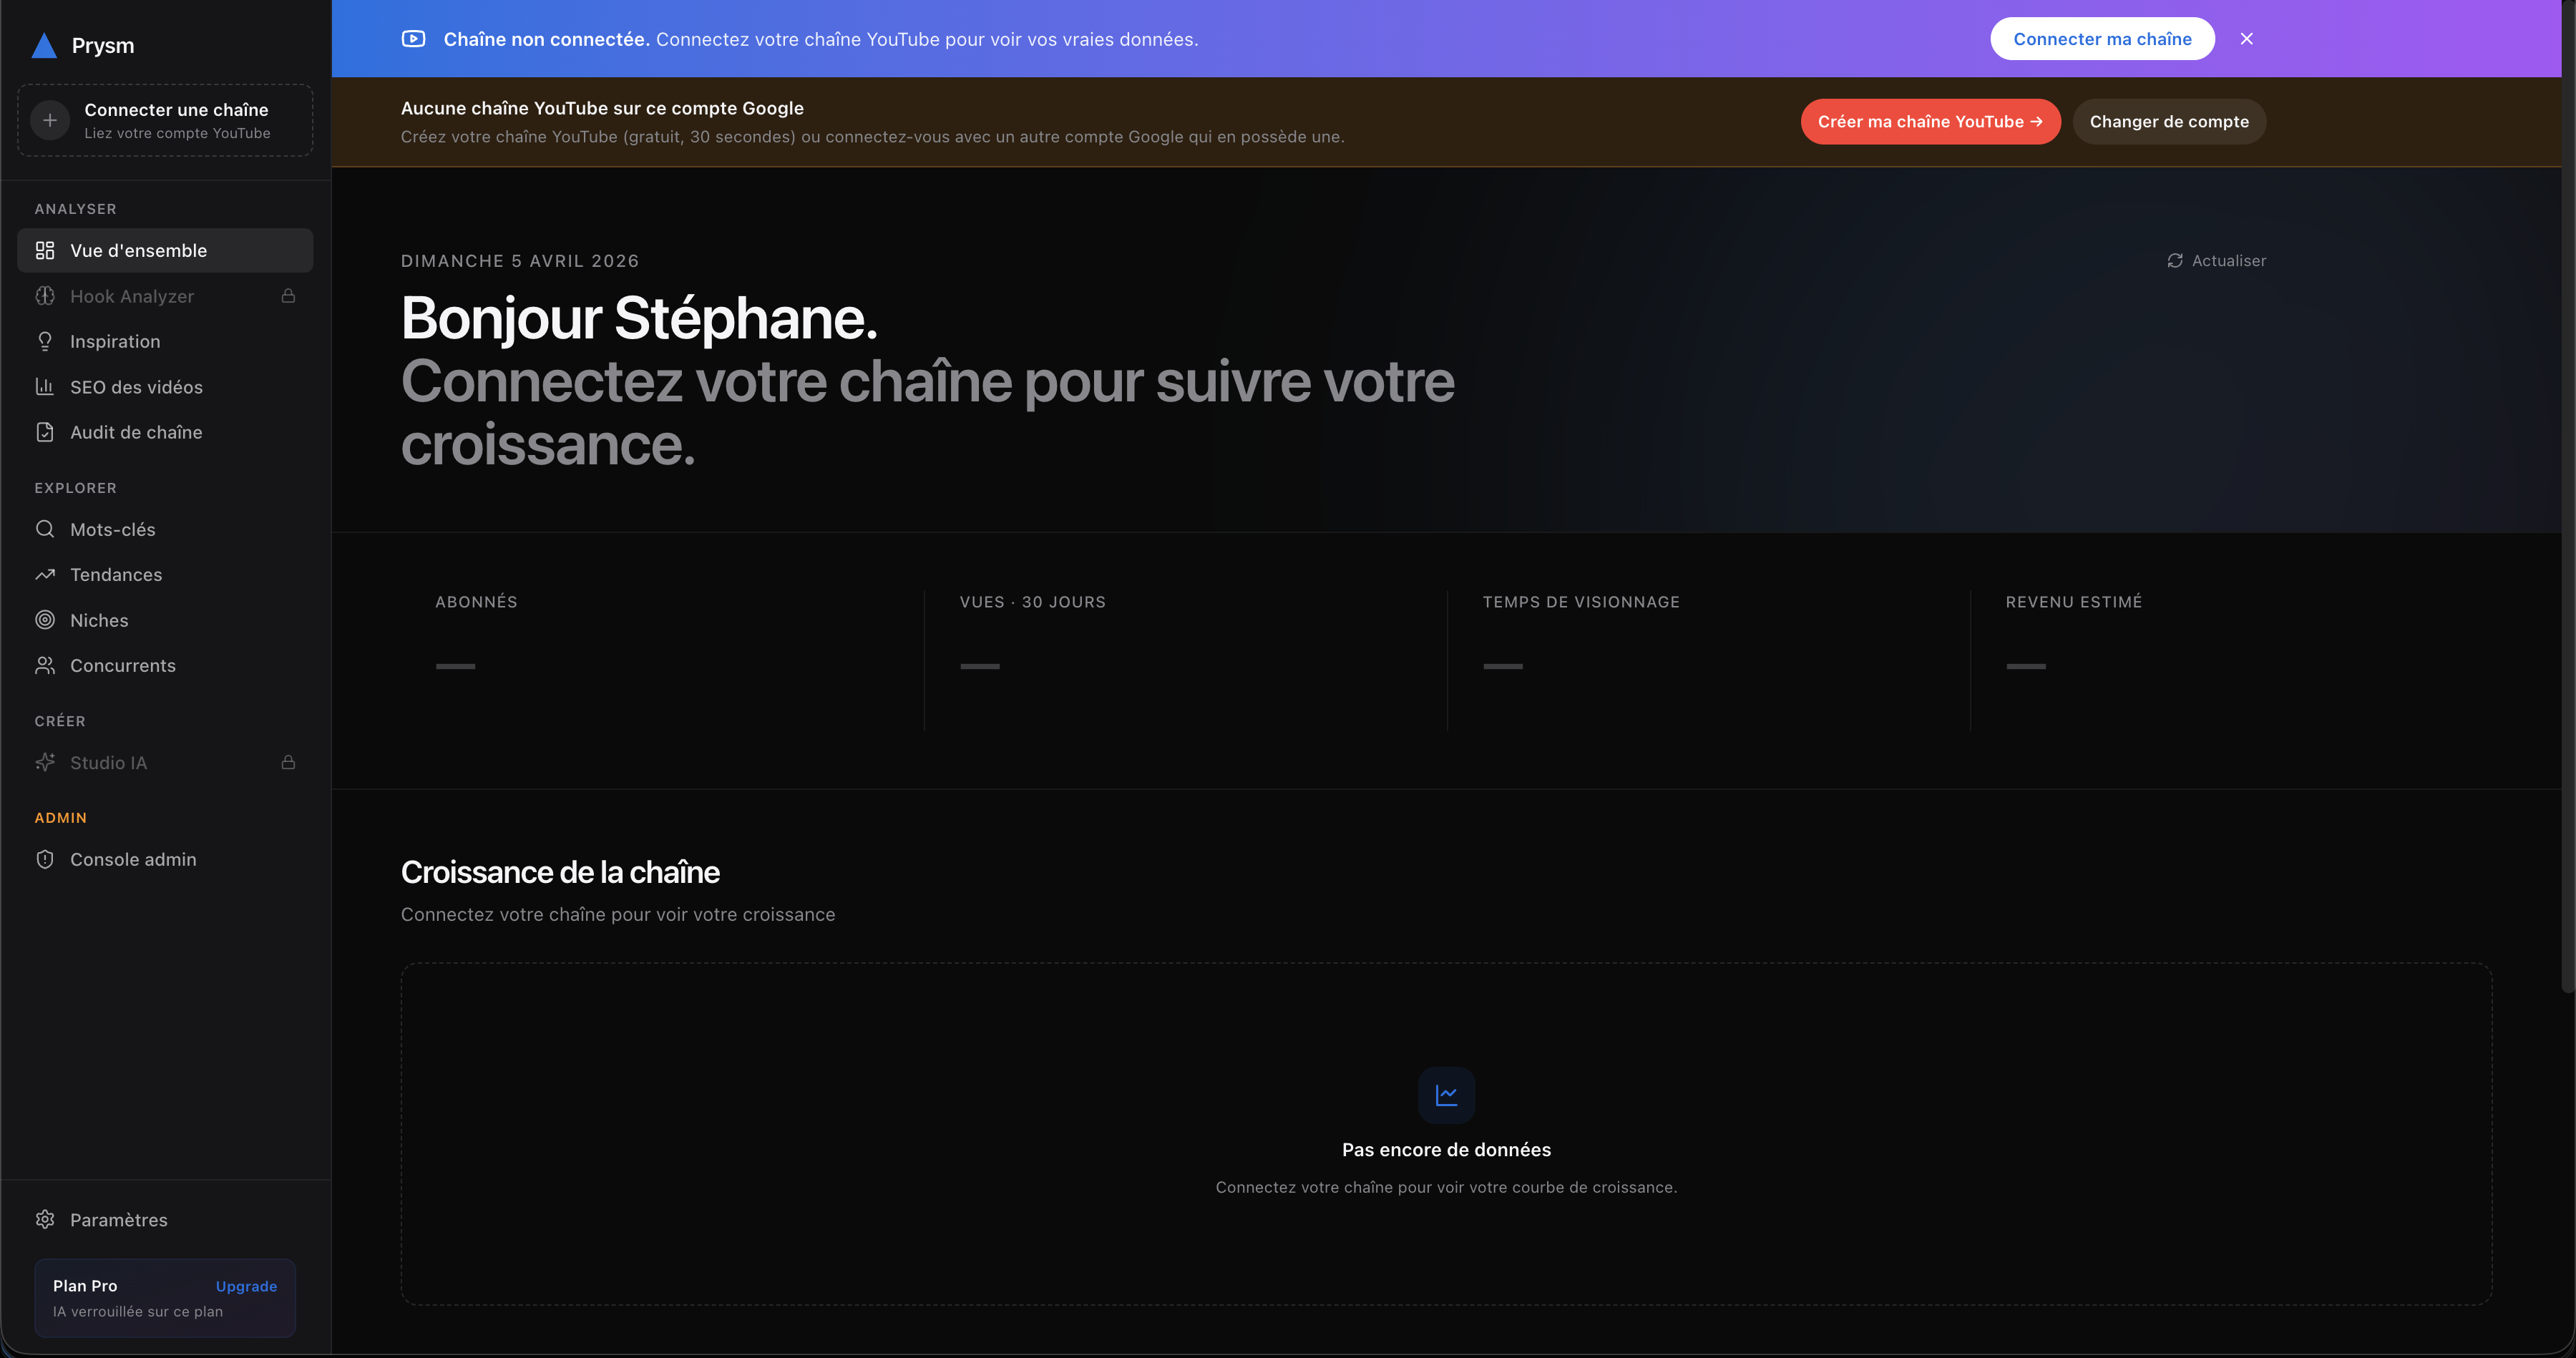Click the Studio IA lock icon
The height and width of the screenshot is (1358, 2576).
coord(288,763)
